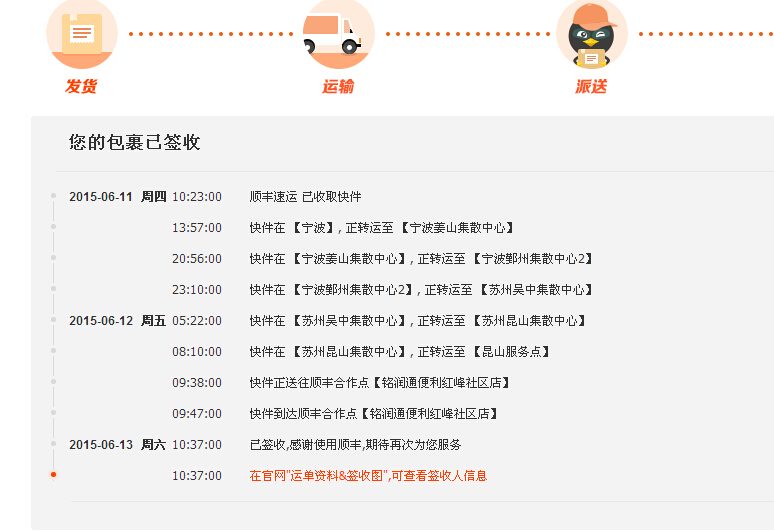Select the 发货 stage label

coord(81,86)
